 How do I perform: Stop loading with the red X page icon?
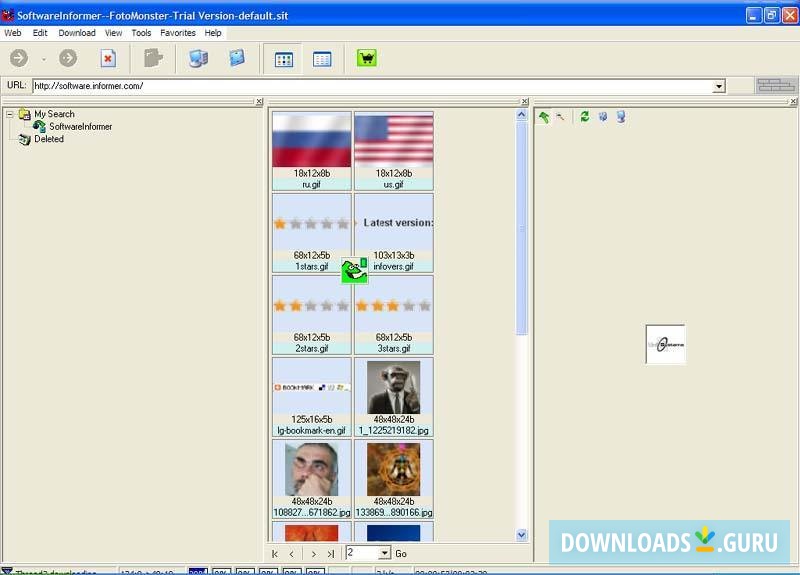click(108, 58)
